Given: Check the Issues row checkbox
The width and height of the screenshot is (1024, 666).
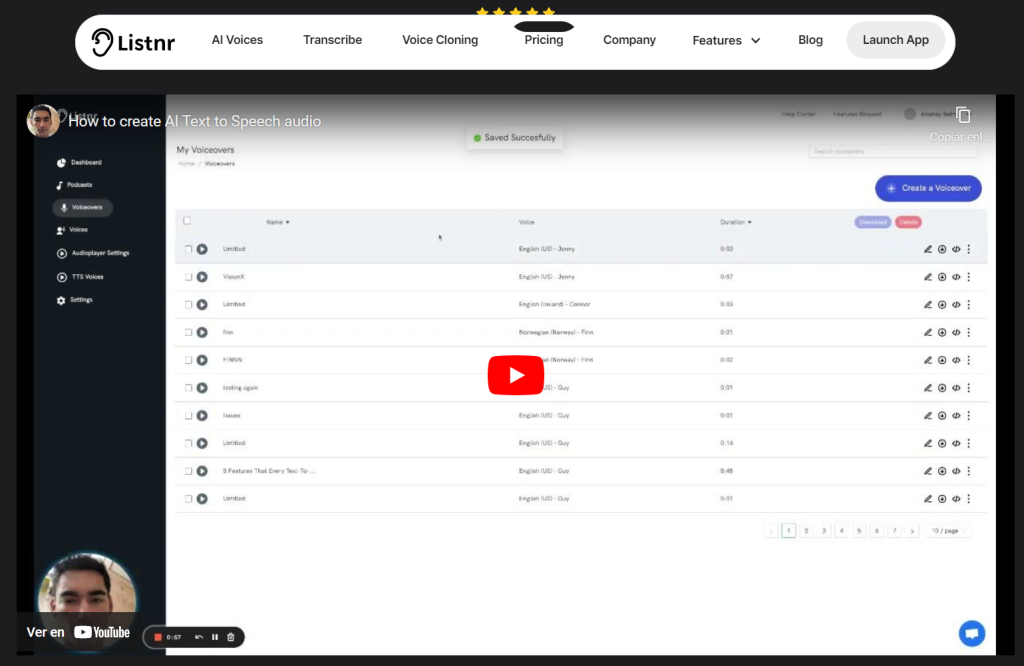Looking at the screenshot, I should click(188, 415).
